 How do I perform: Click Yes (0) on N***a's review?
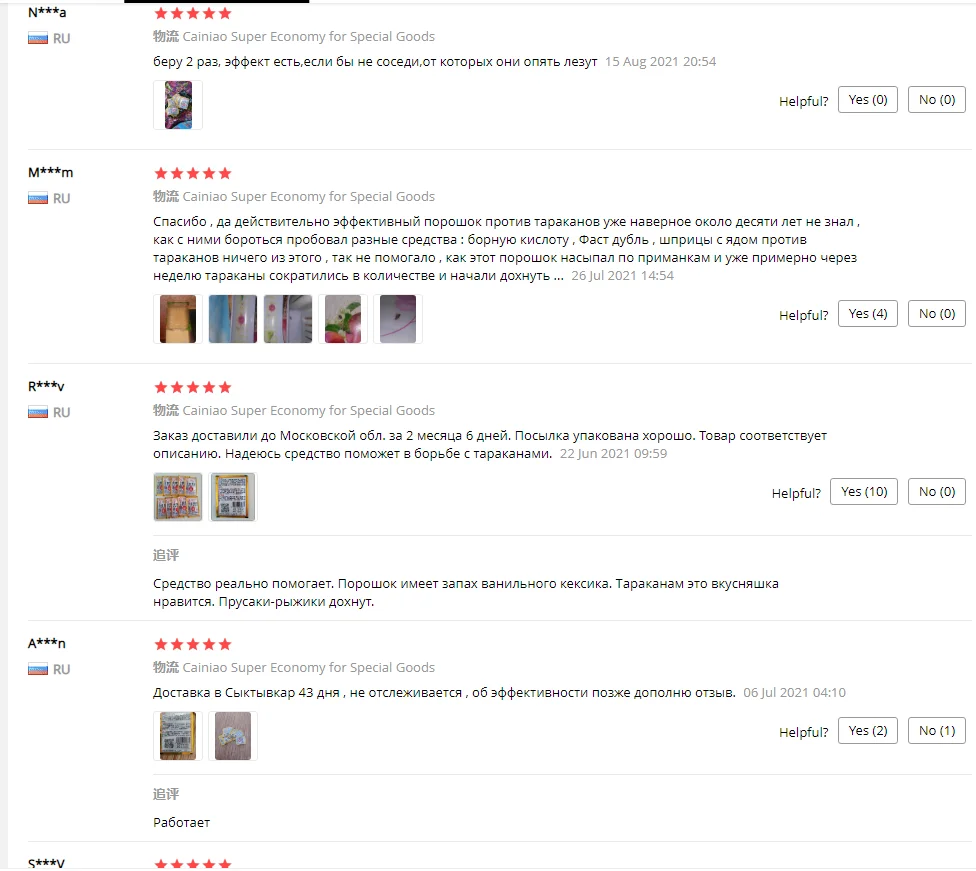click(867, 100)
